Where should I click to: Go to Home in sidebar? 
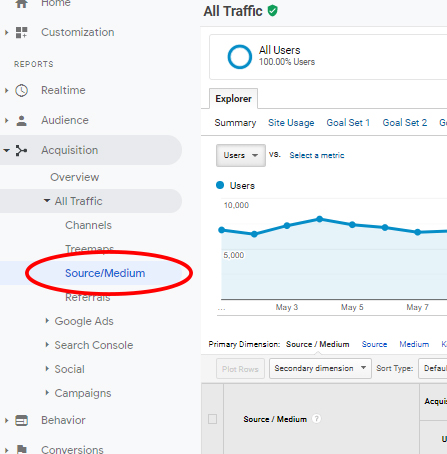[56, 3]
